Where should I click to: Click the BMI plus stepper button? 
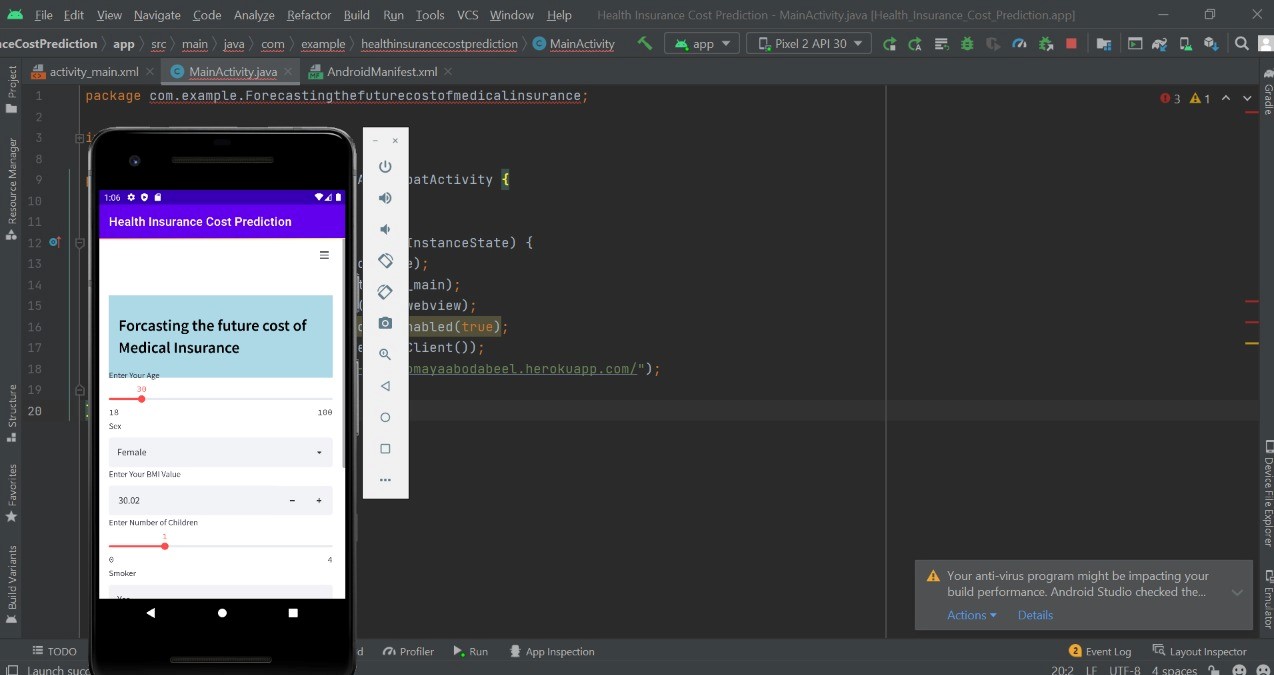click(x=319, y=500)
